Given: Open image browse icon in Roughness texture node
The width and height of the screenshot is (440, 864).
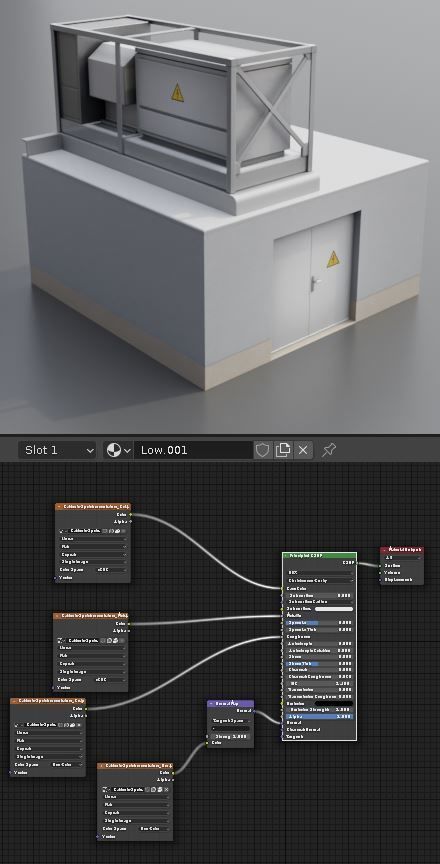Looking at the screenshot, I should pyautogui.click(x=18, y=725).
